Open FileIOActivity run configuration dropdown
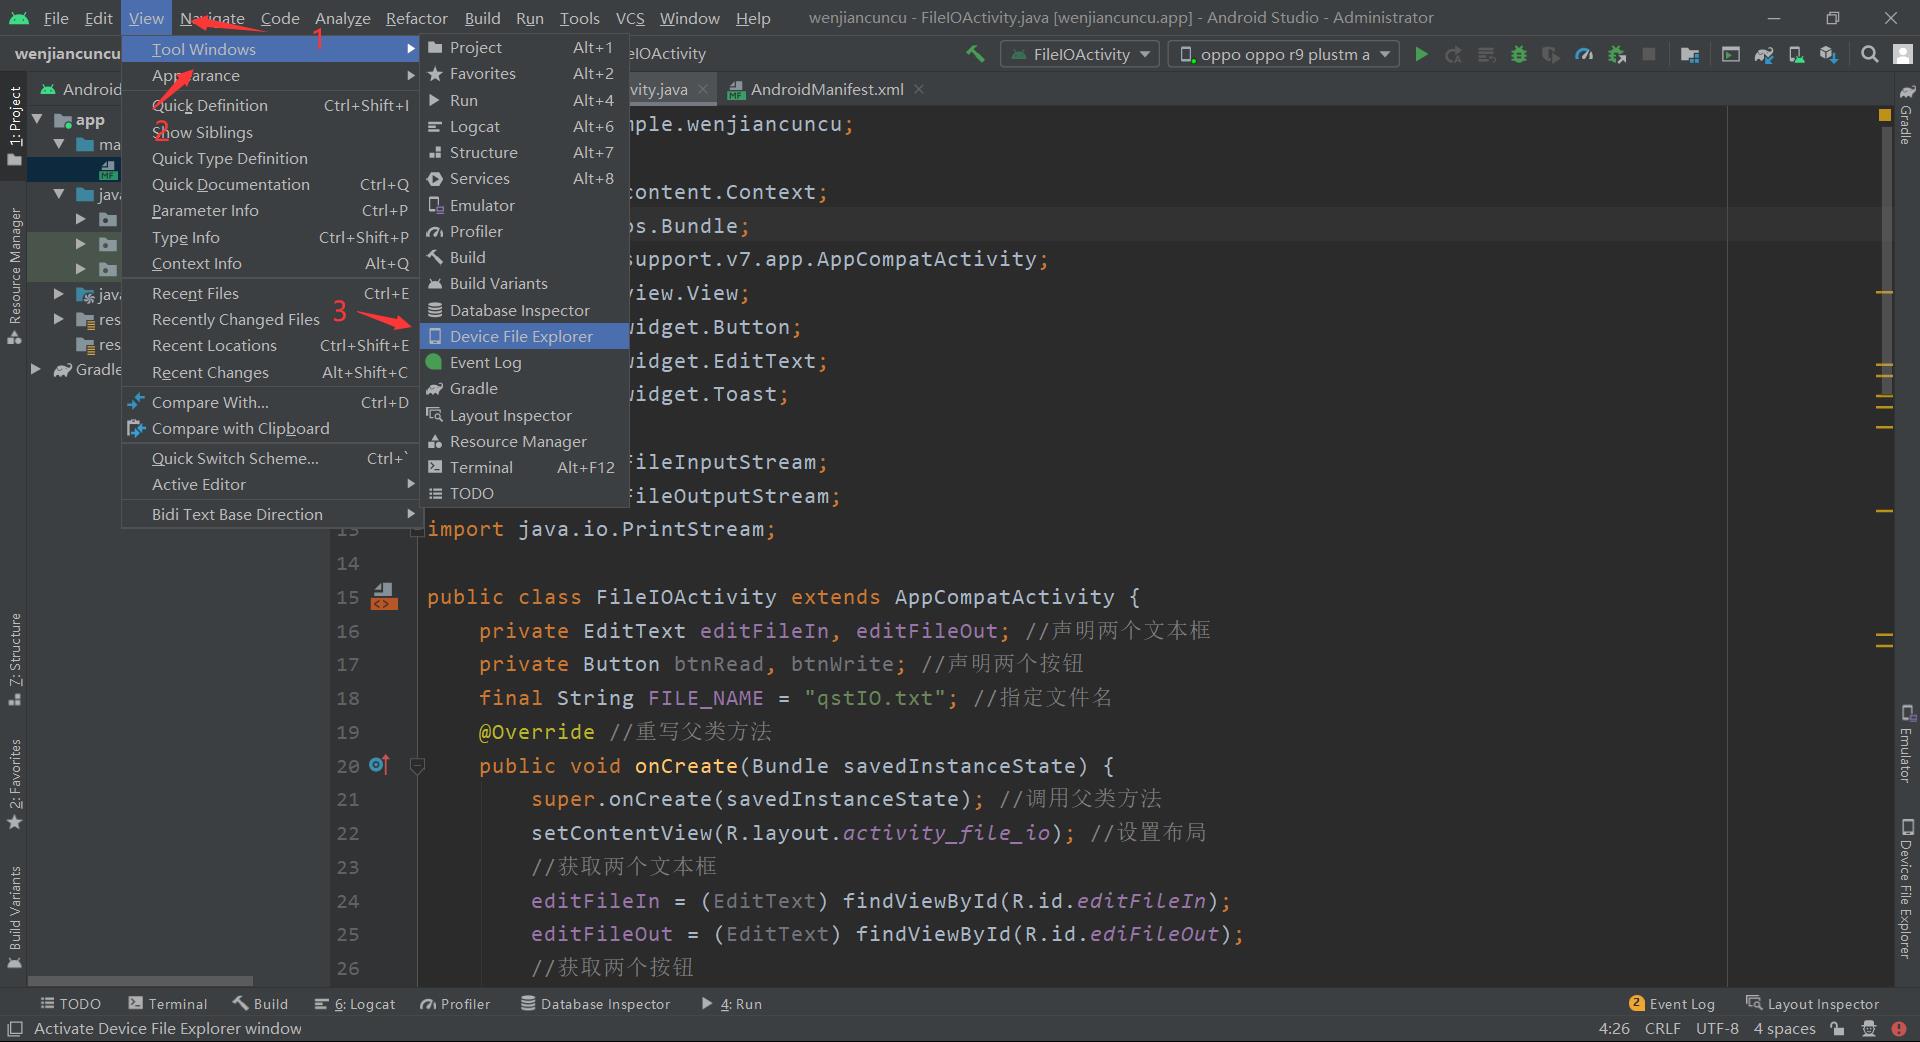 (1080, 54)
